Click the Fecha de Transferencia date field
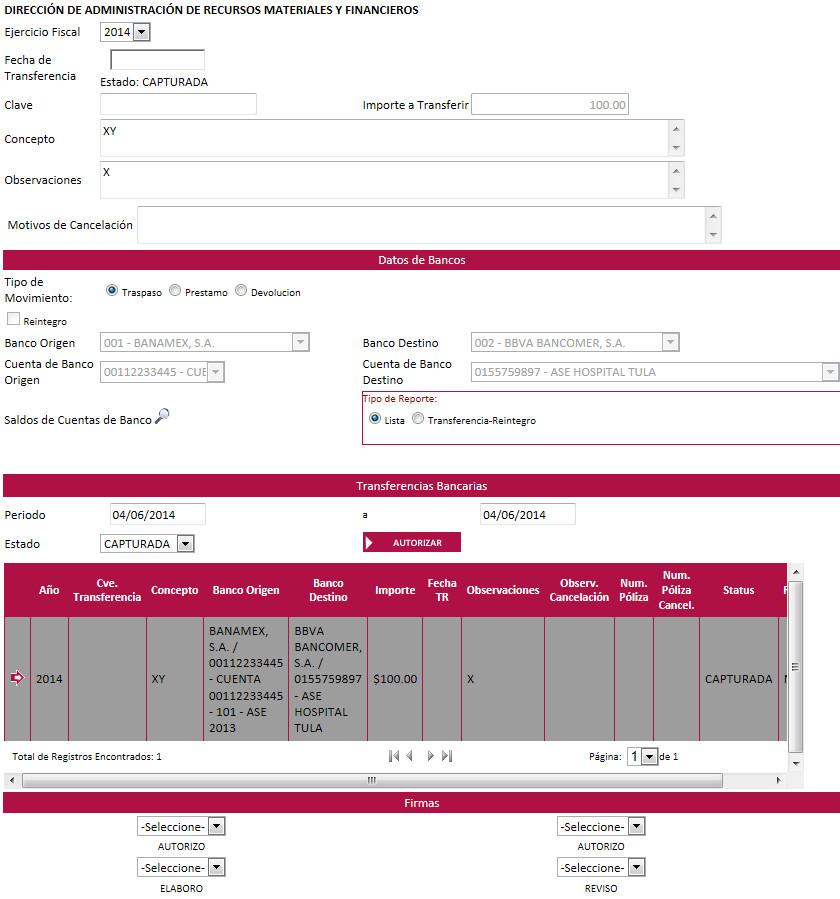Screen dimensions: 840x899 157,60
